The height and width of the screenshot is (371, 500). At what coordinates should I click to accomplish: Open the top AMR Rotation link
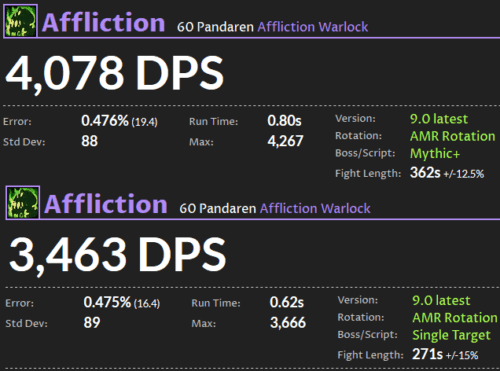coord(452,136)
